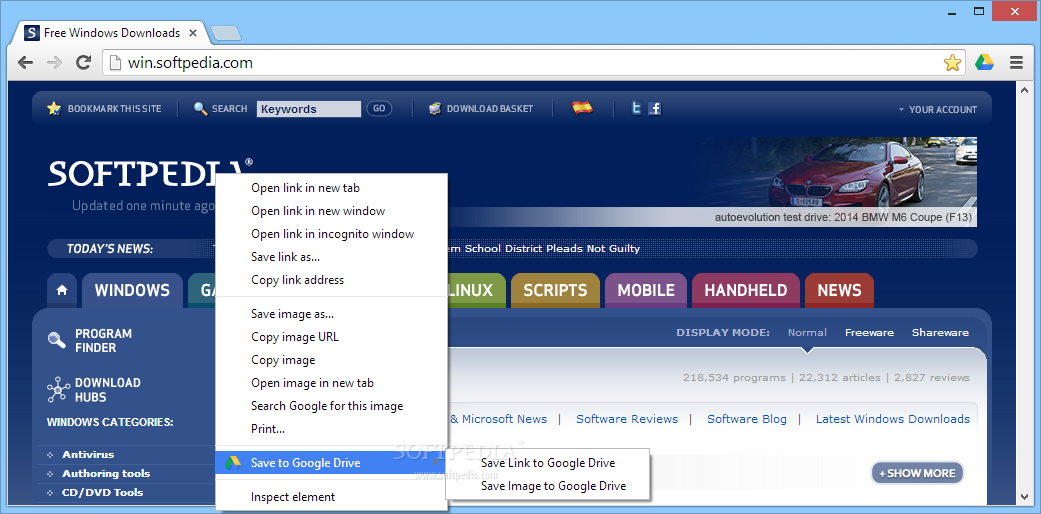Click the DOWNLOAD BASKET label
Image resolution: width=1041 pixels, height=514 pixels.
[489, 109]
